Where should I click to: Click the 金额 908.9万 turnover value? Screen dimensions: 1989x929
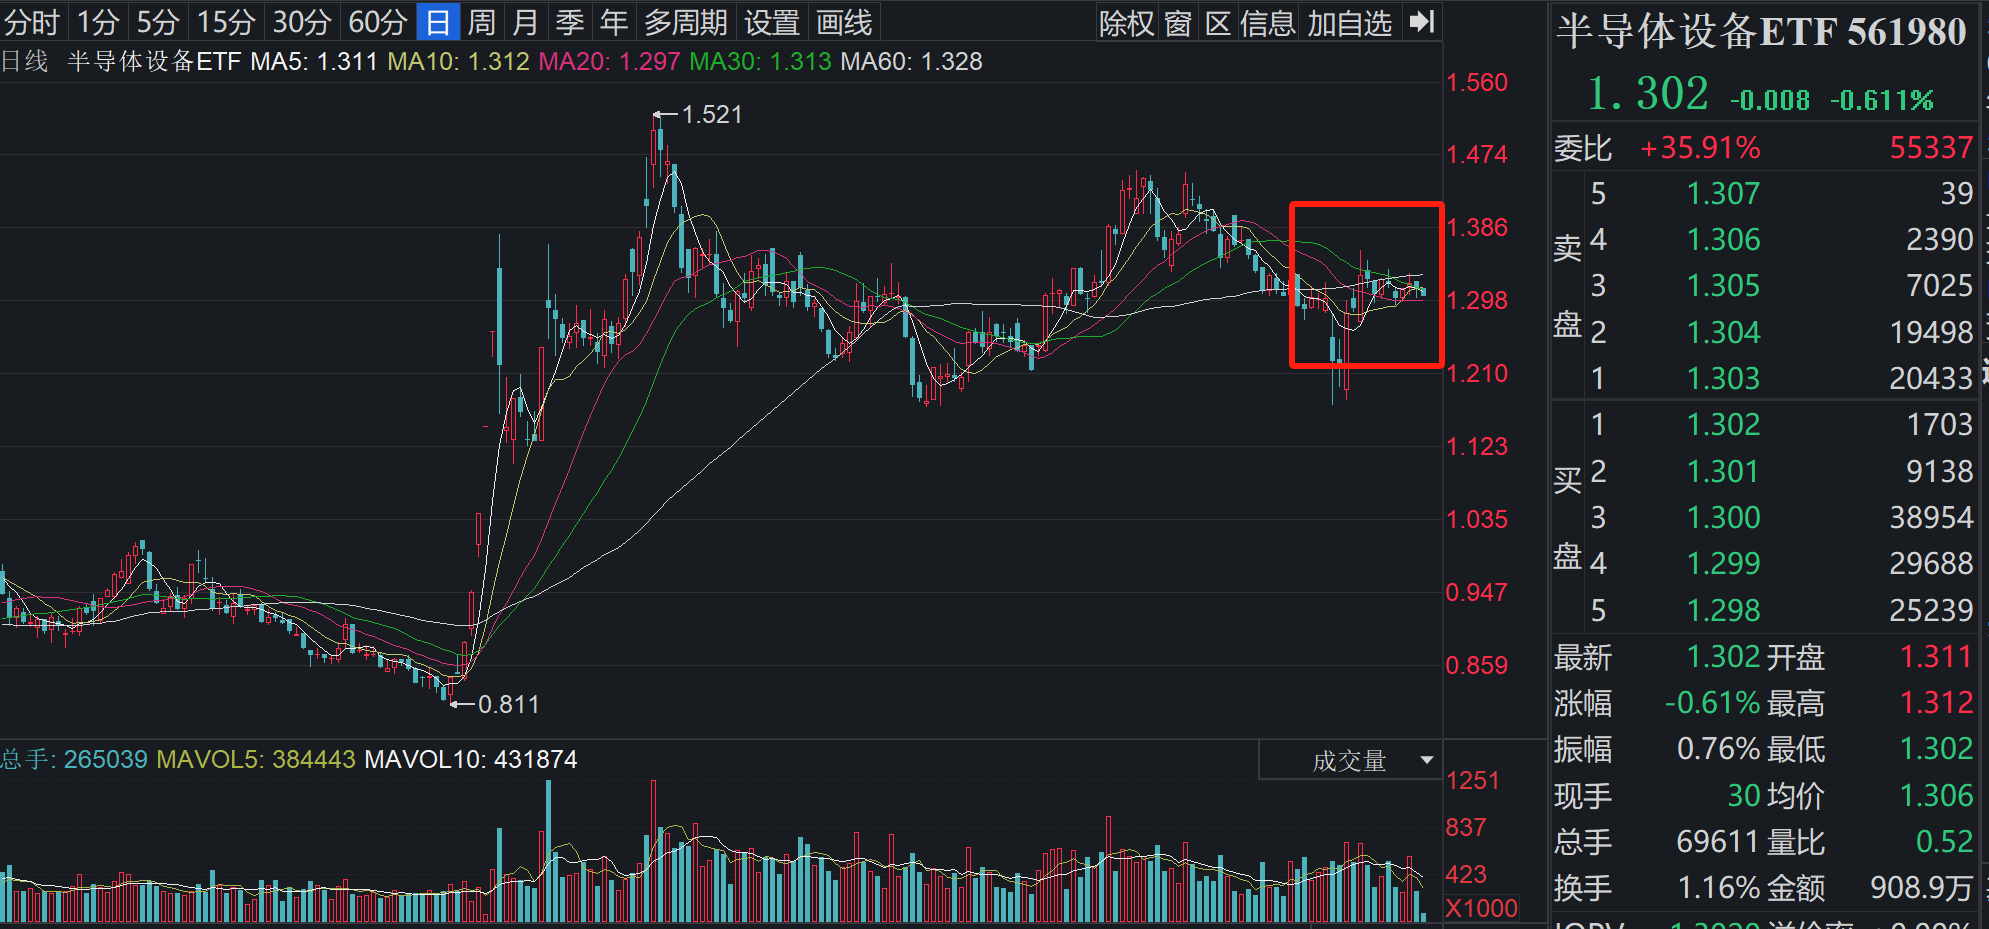1922,888
